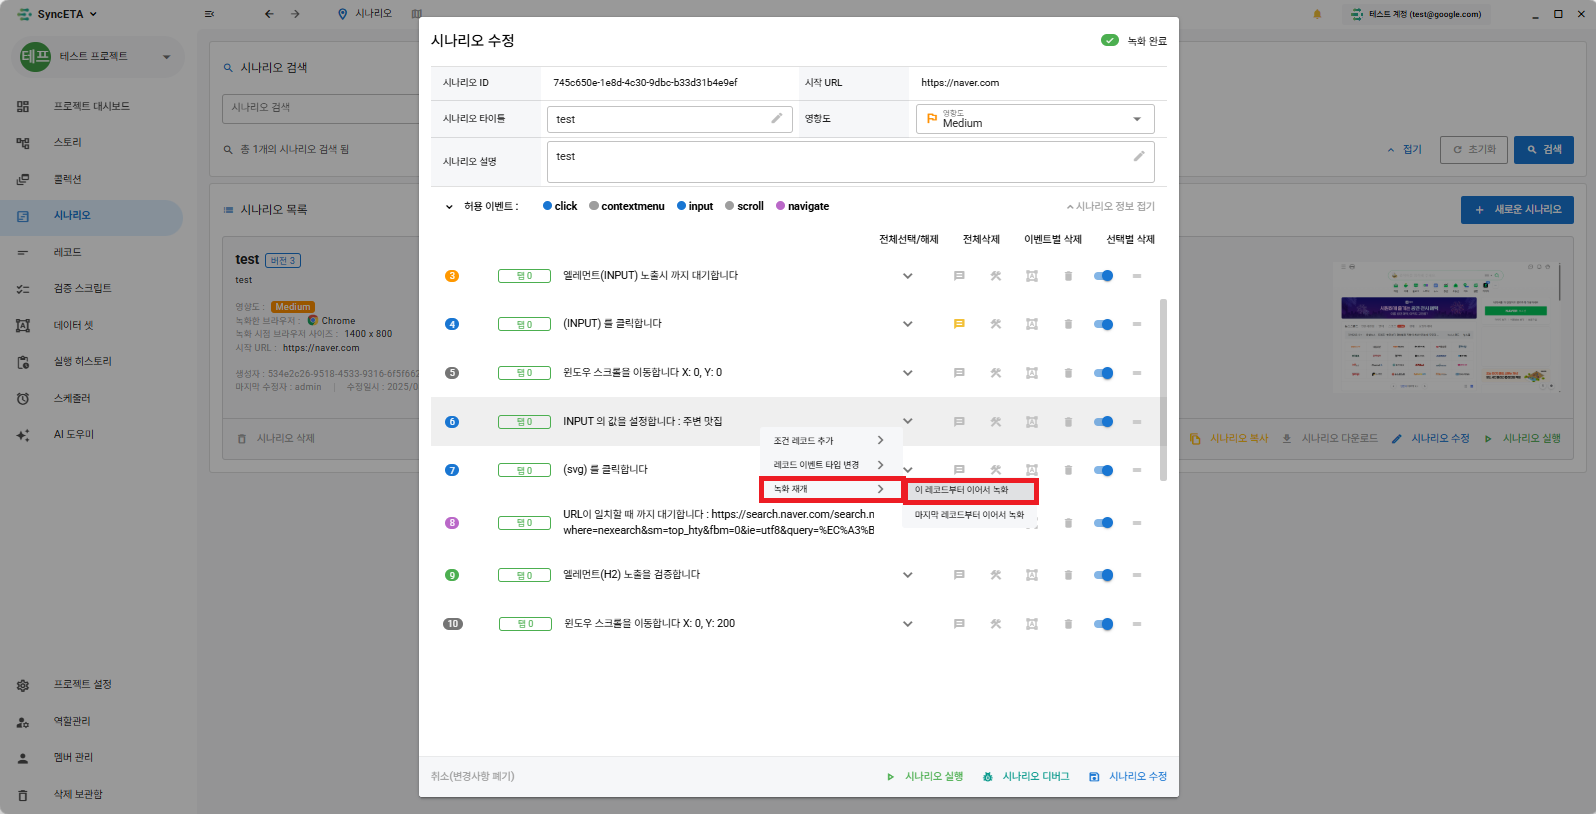1596x814 pixels.
Task: Click the pencil icon in the scenario title field
Action: point(777,118)
